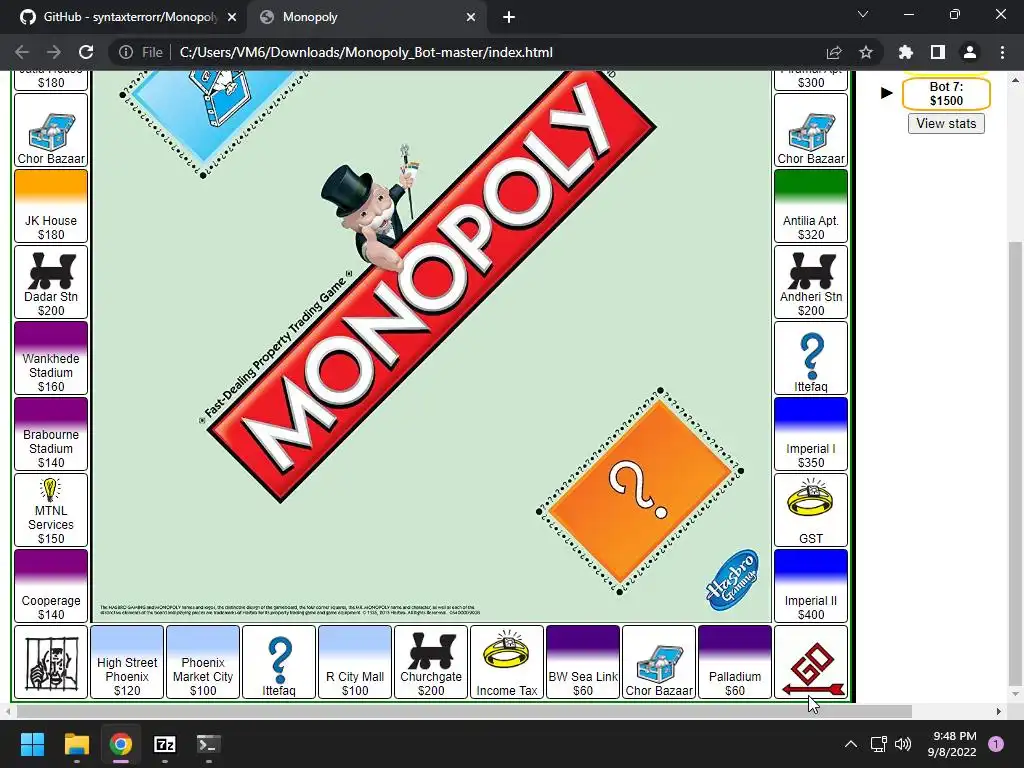
Task: Click the orange Chance card deck
Action: [640, 491]
